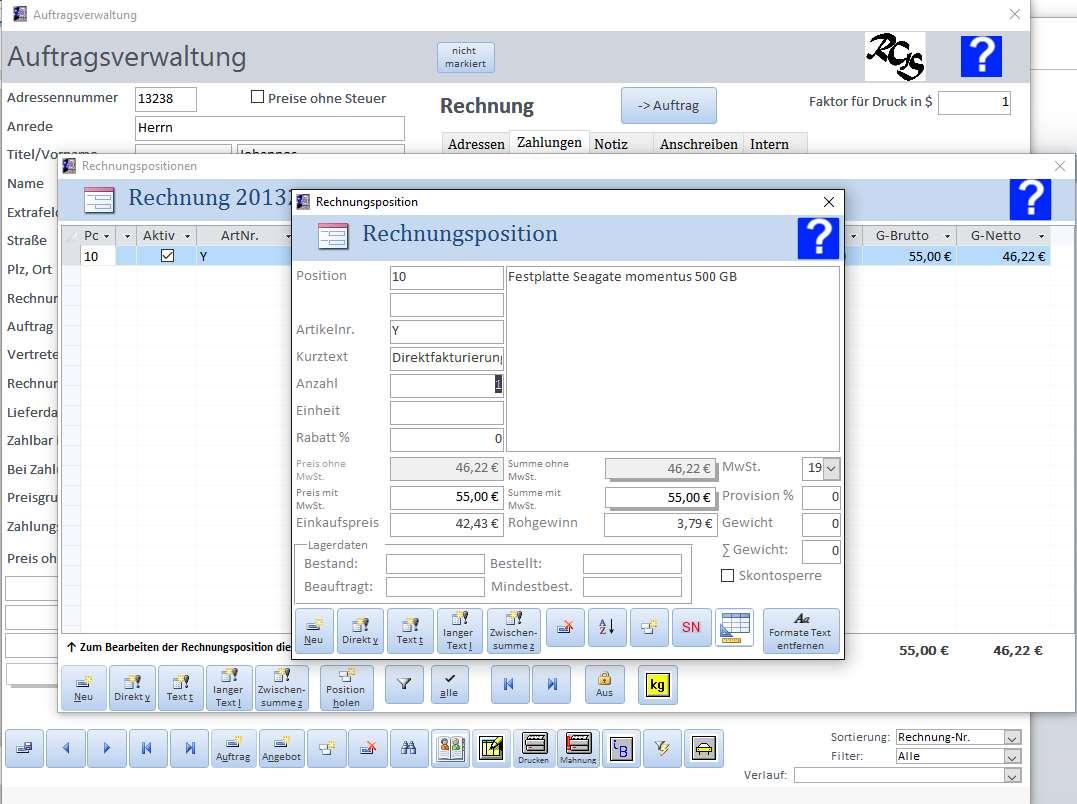Click the Drucken print icon
This screenshot has width=1077, height=804.
(x=533, y=748)
